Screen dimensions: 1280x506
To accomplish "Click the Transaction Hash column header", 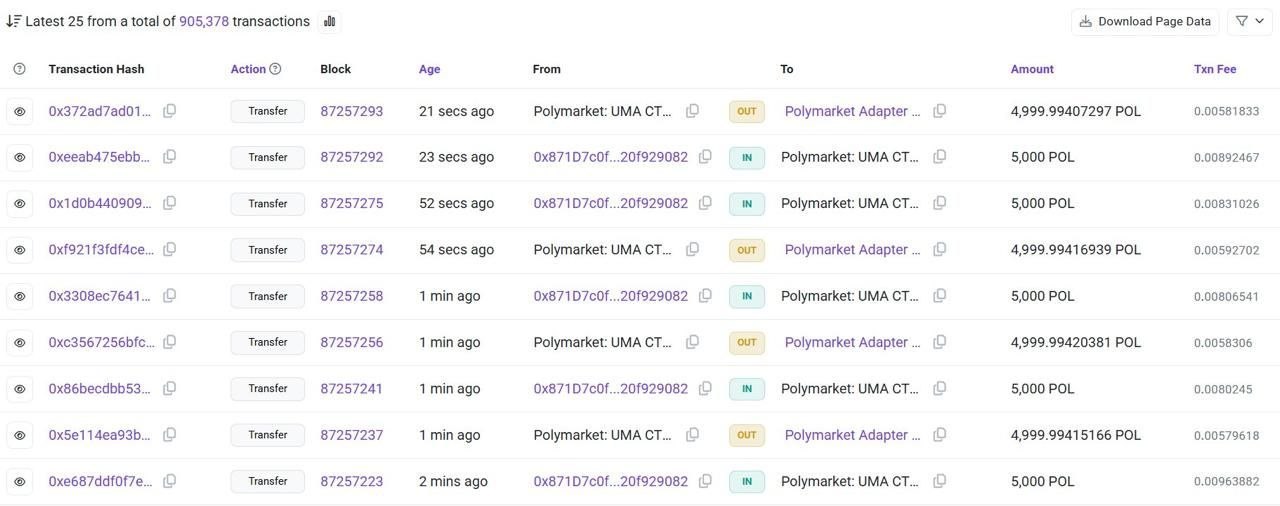I will click(96, 69).
